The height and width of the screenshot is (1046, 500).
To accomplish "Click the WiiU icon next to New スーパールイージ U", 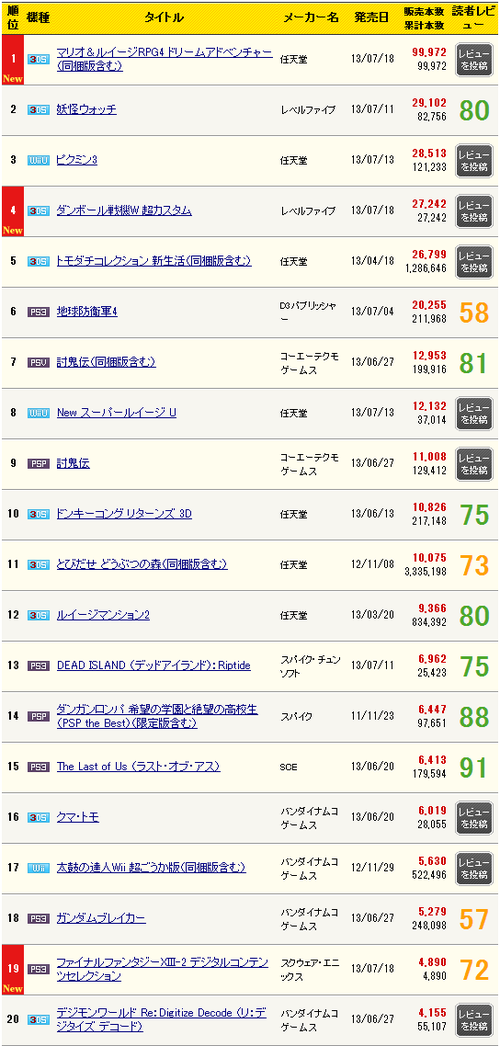I will click(x=38, y=413).
